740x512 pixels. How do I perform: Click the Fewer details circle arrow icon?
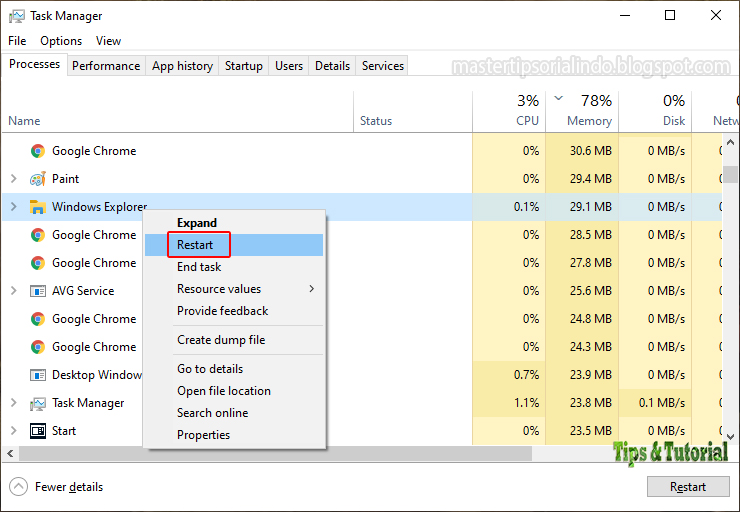18,487
